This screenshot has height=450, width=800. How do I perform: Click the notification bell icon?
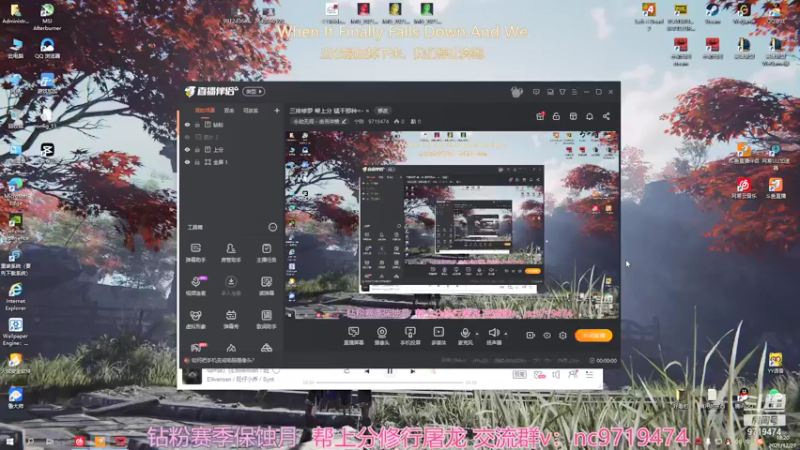pos(589,116)
